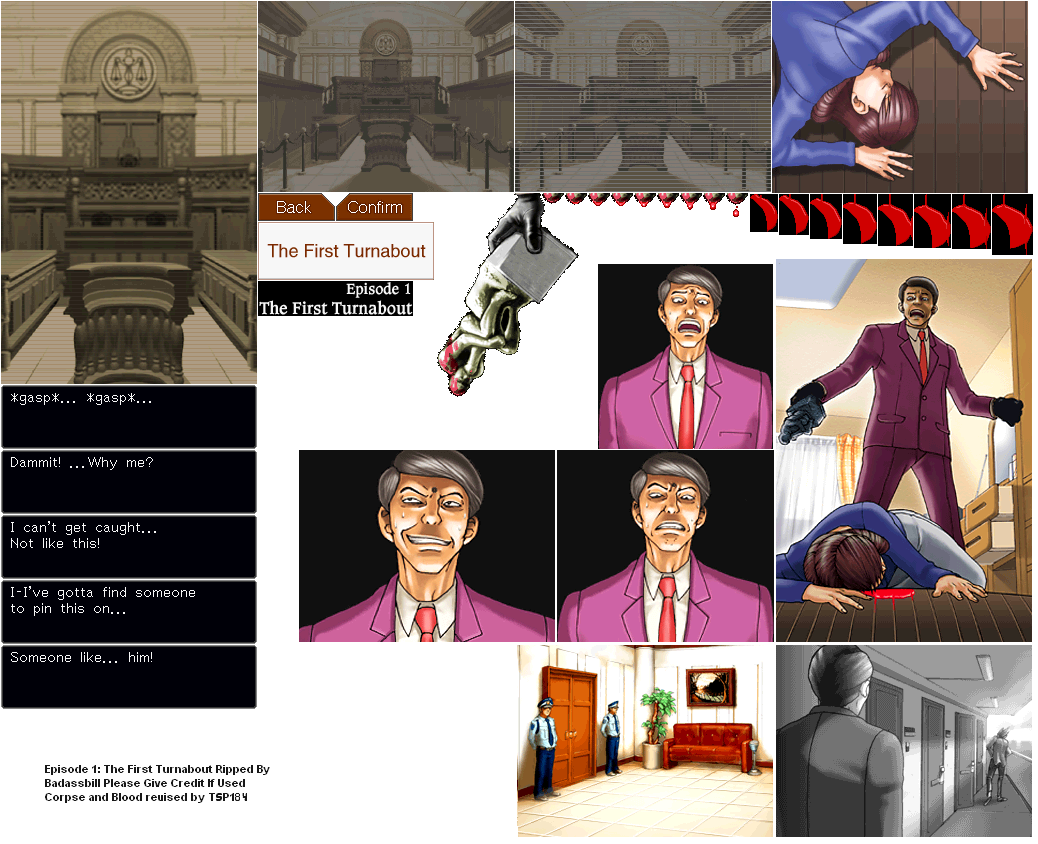Screen dimensions: 1038x844
Task: Open the murder scene with standing man
Action: tap(904, 451)
